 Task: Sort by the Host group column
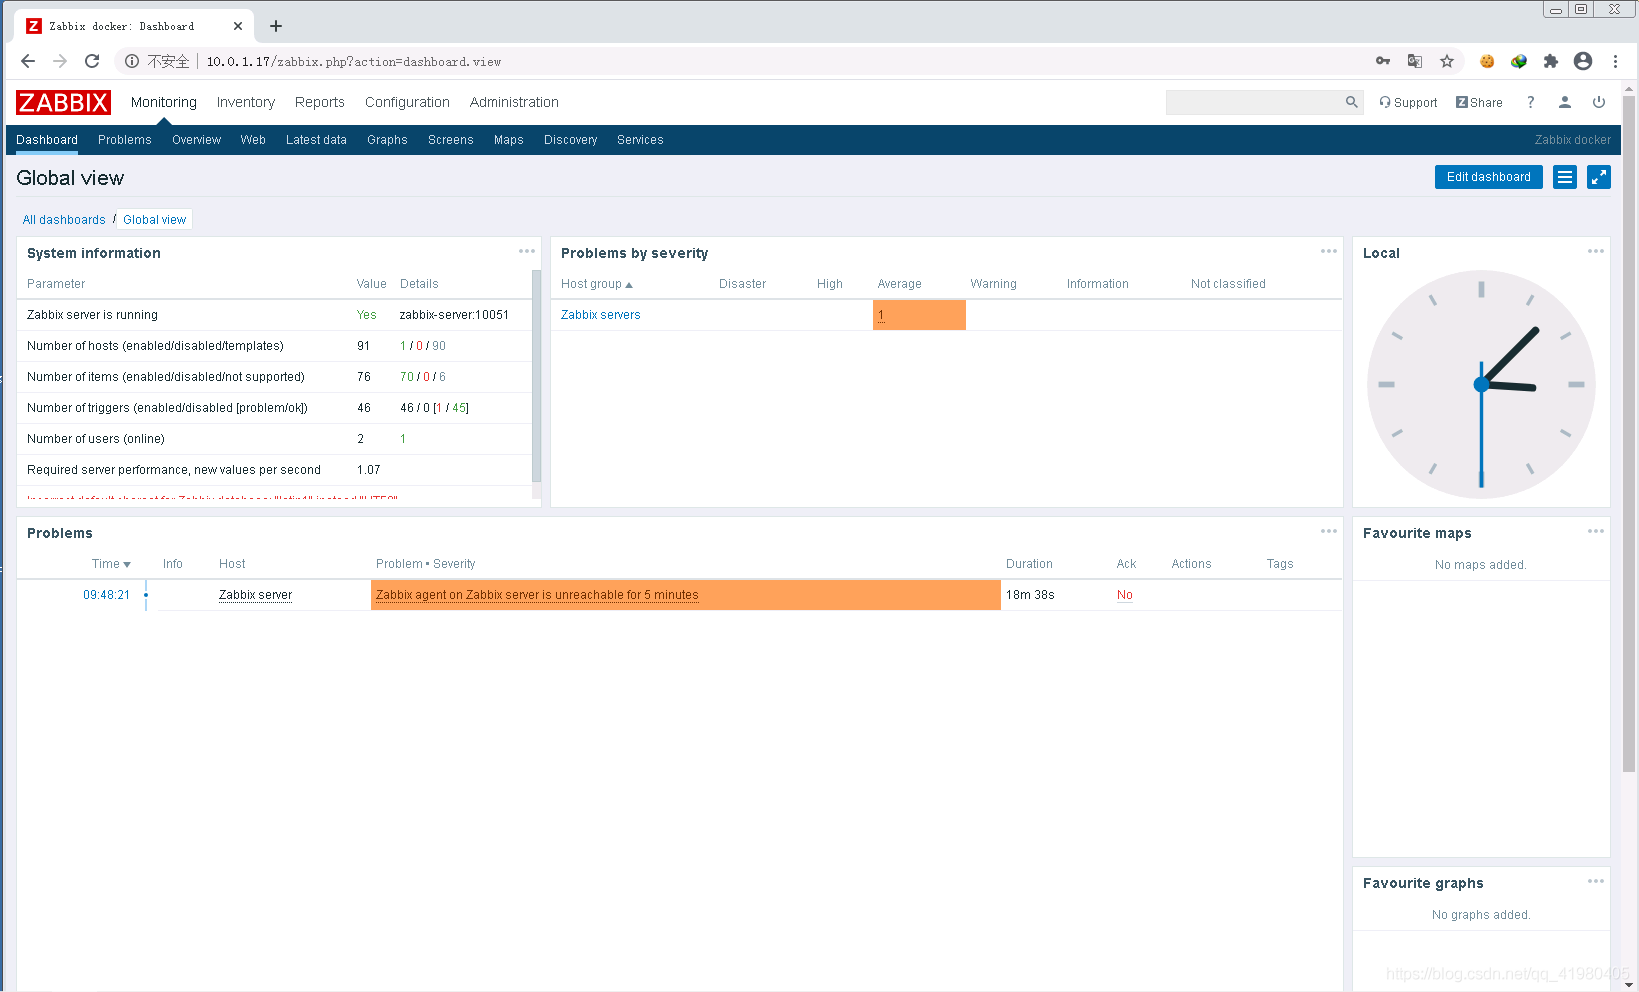597,284
